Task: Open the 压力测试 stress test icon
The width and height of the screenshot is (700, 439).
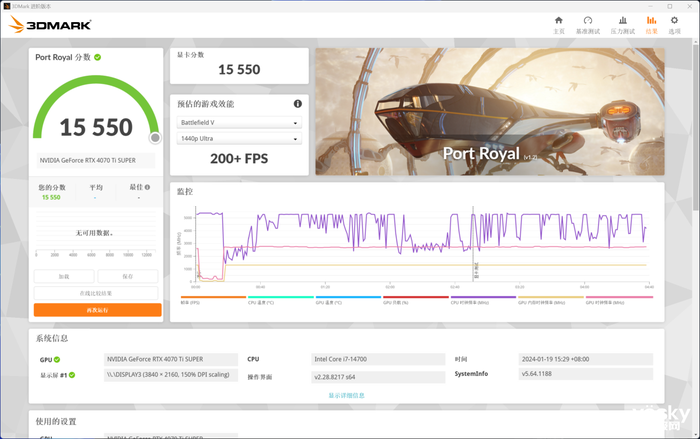Action: coord(623,21)
